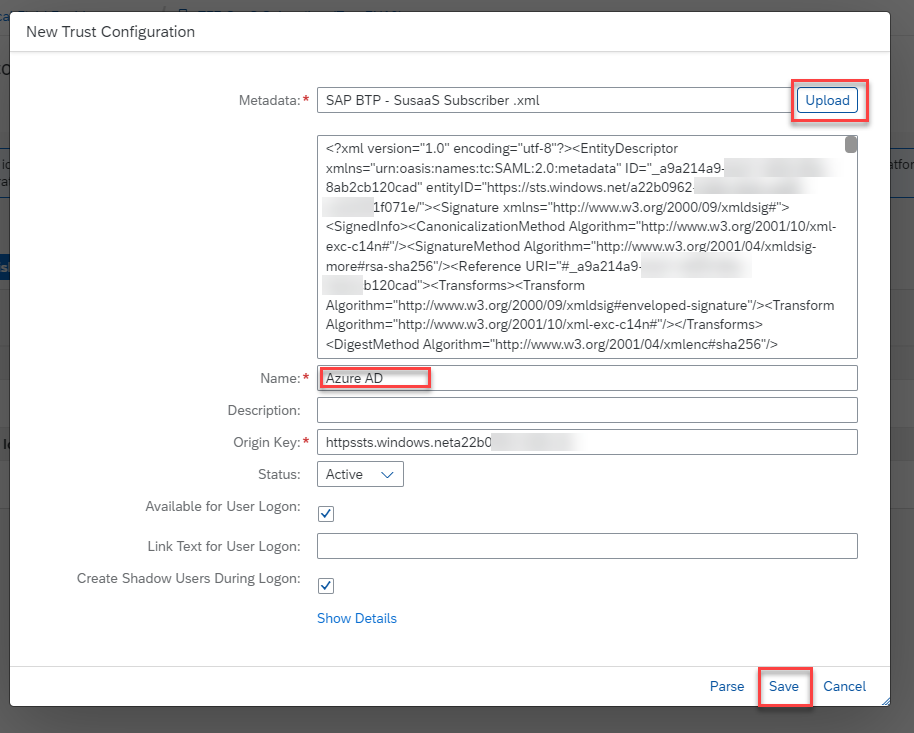914x733 pixels.
Task: Click the Available for User Logon label
Action: click(x=223, y=506)
